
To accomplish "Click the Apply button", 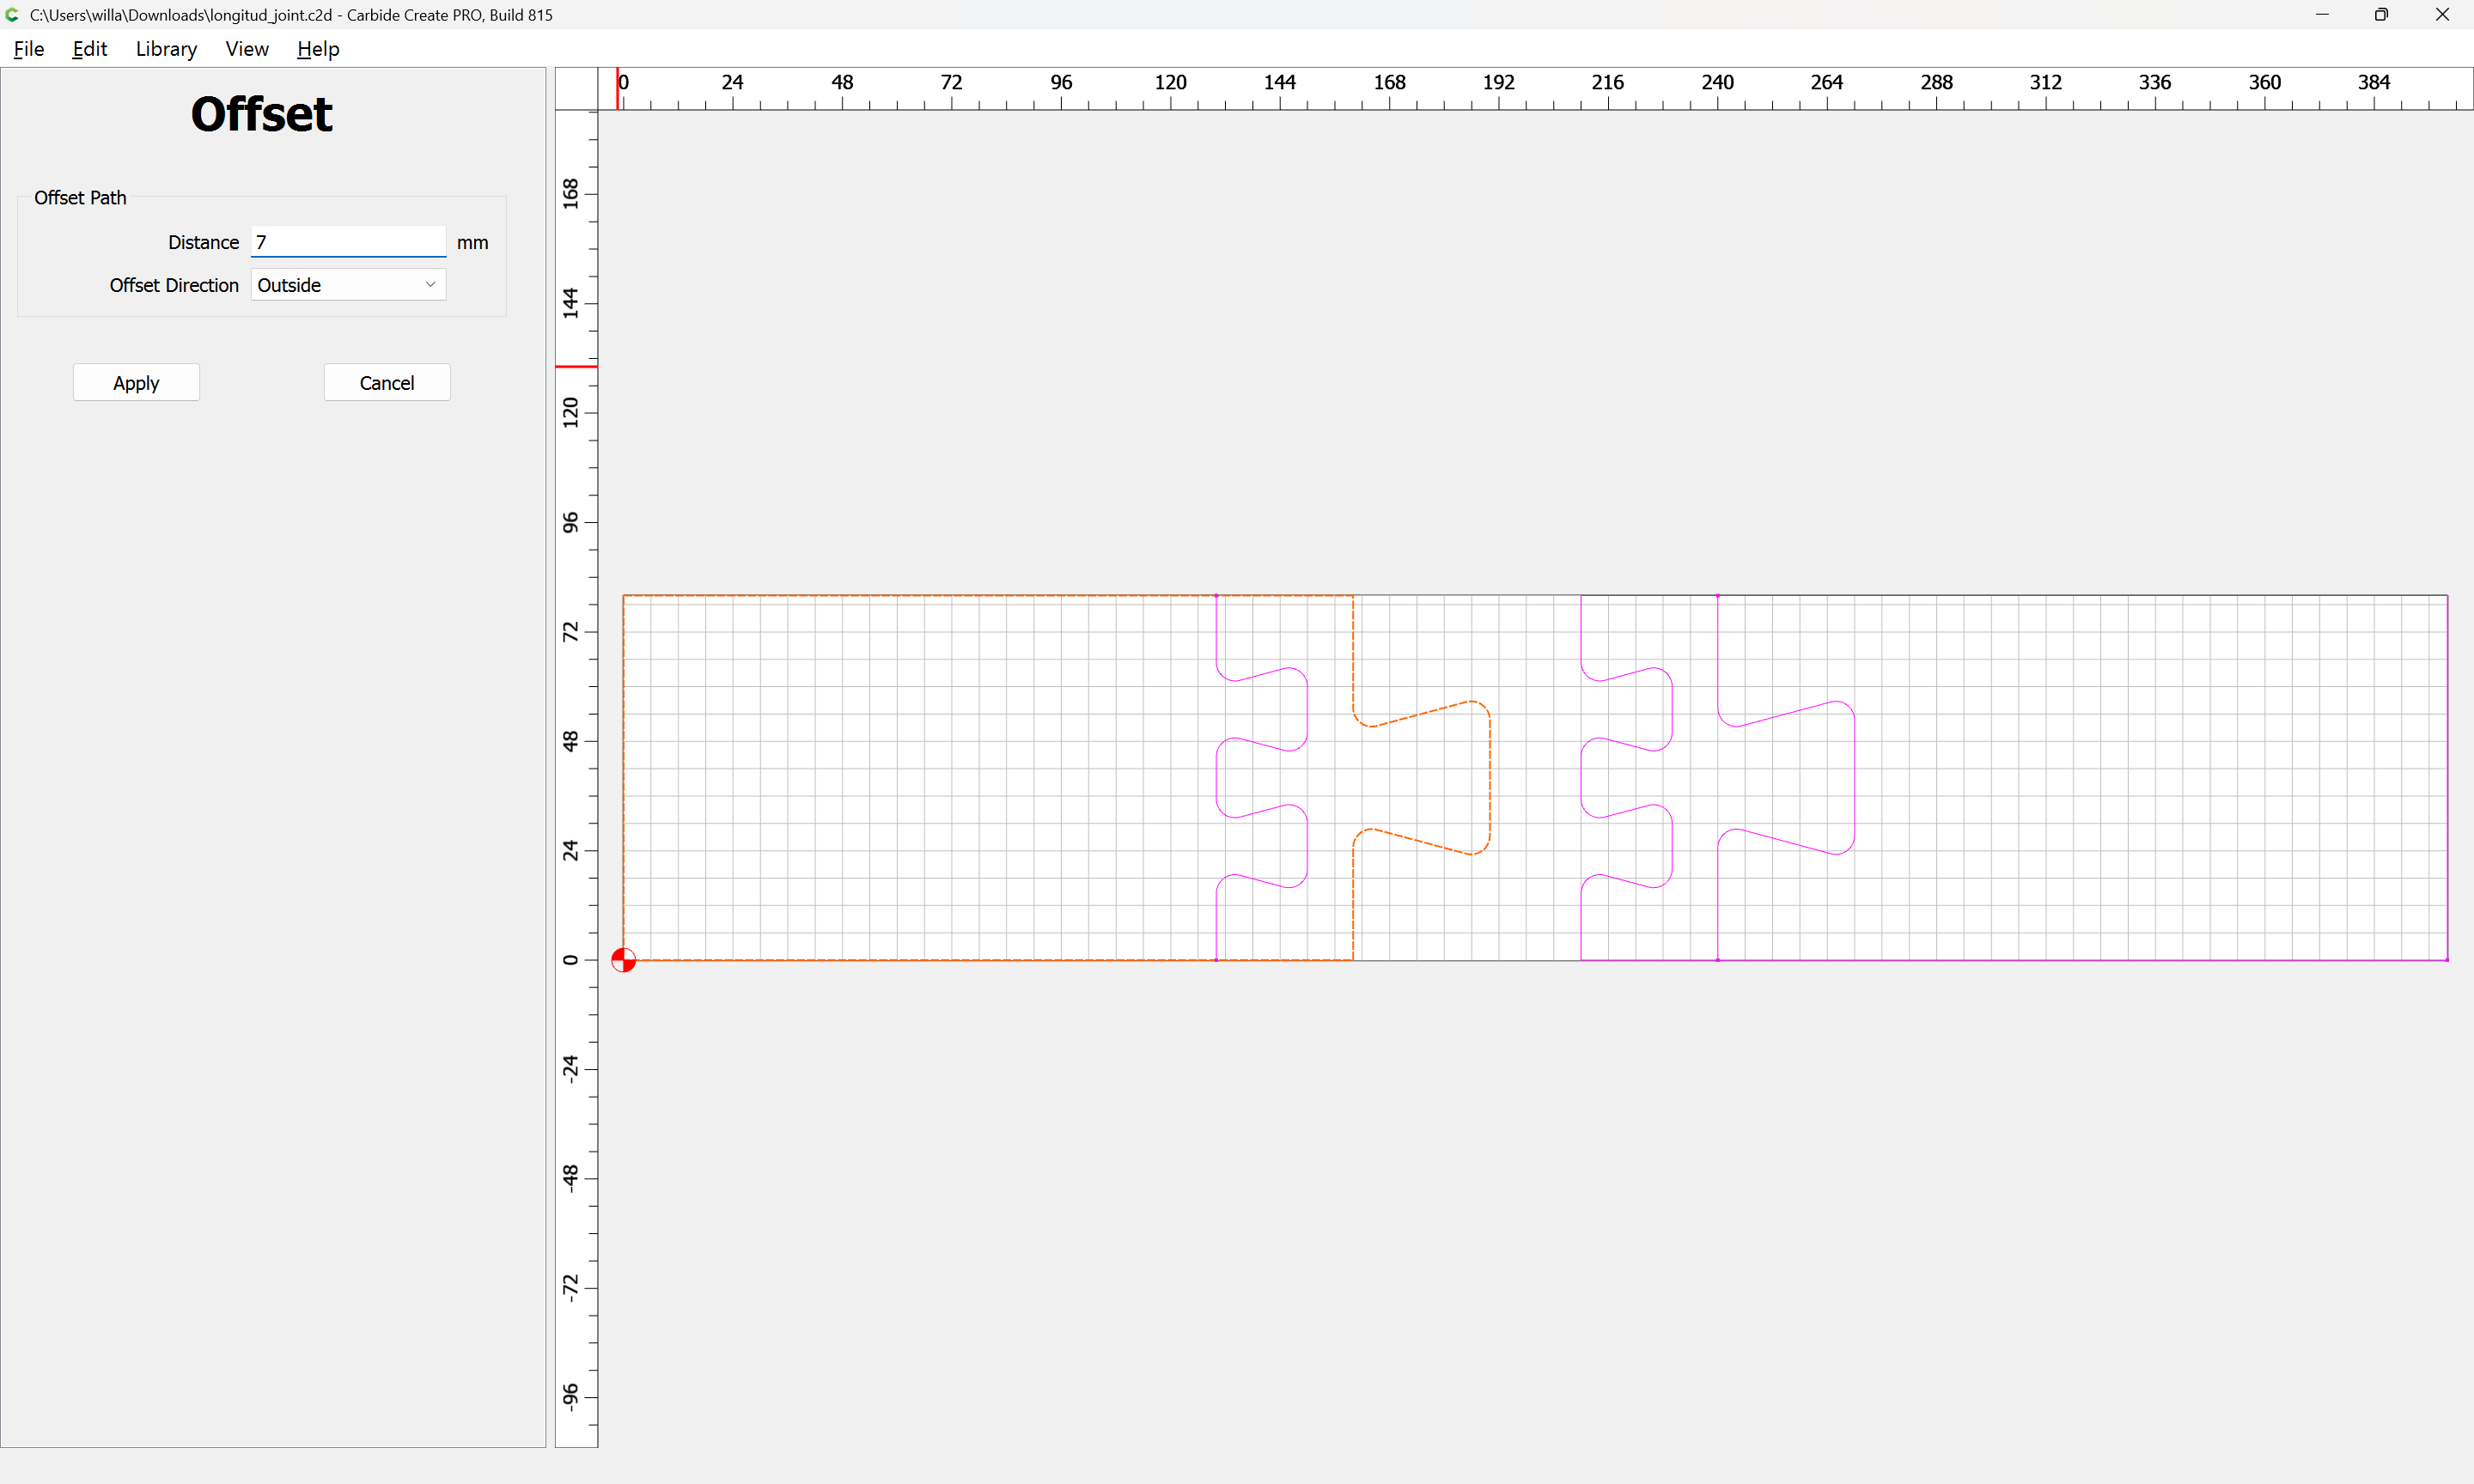I will click(x=136, y=383).
